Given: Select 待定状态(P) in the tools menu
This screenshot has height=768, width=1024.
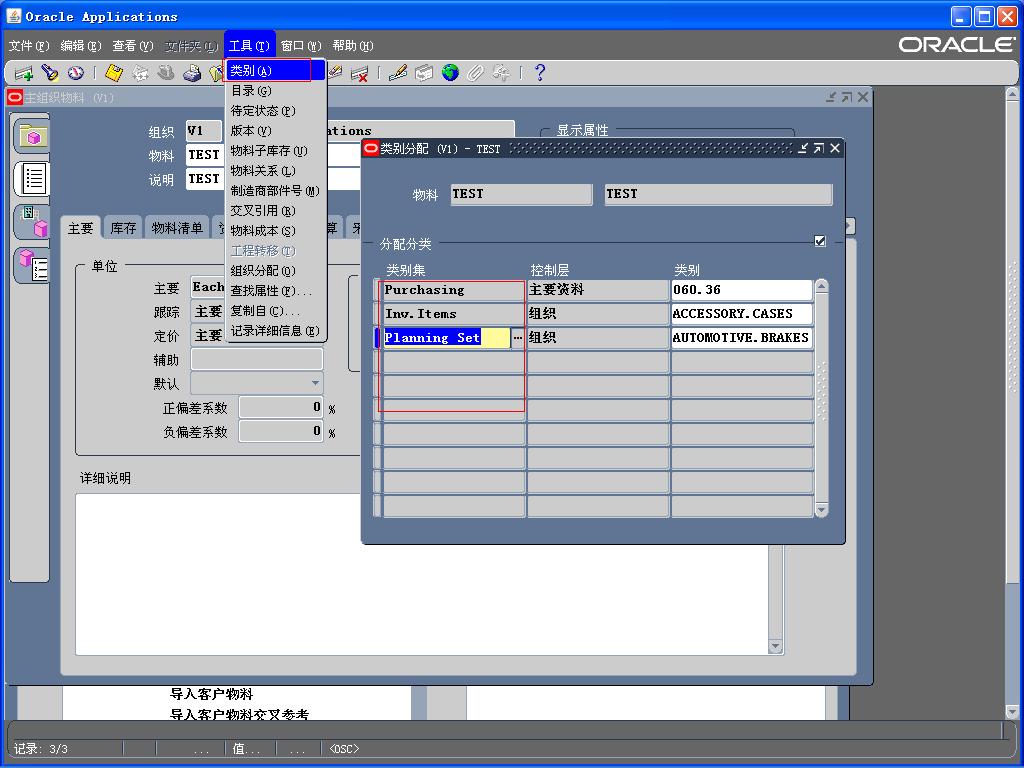Looking at the screenshot, I should coord(275,111).
